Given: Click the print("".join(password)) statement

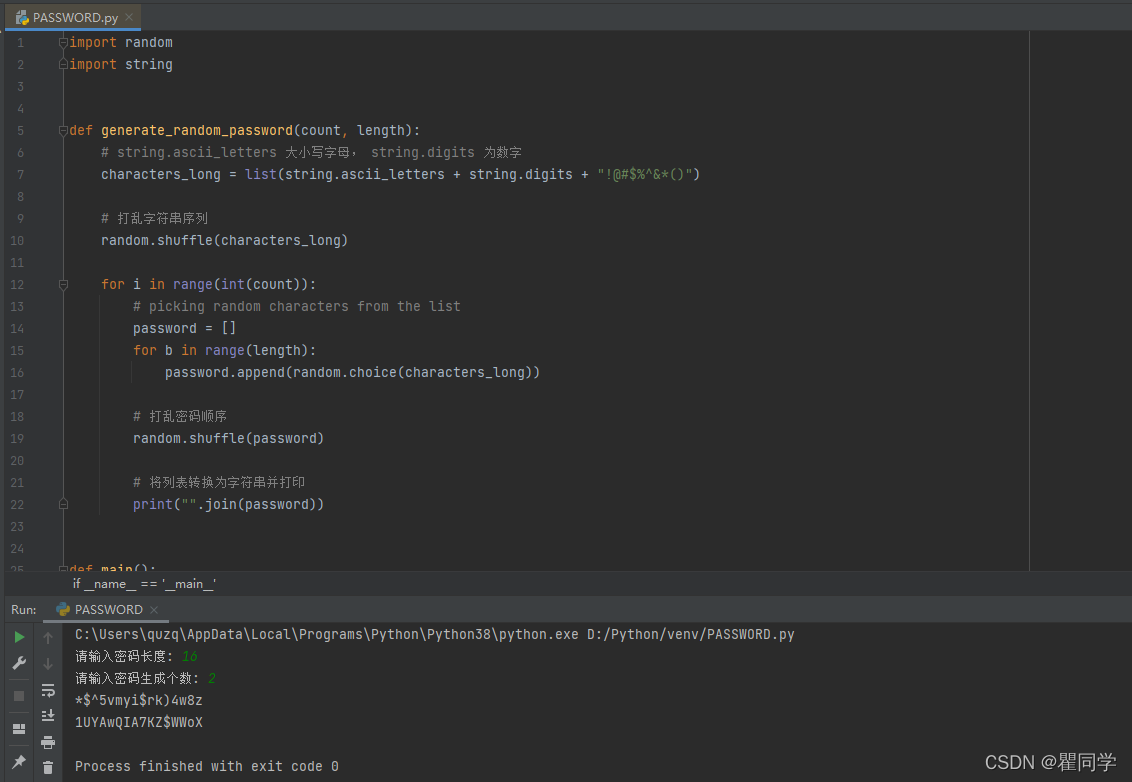Looking at the screenshot, I should click(228, 504).
